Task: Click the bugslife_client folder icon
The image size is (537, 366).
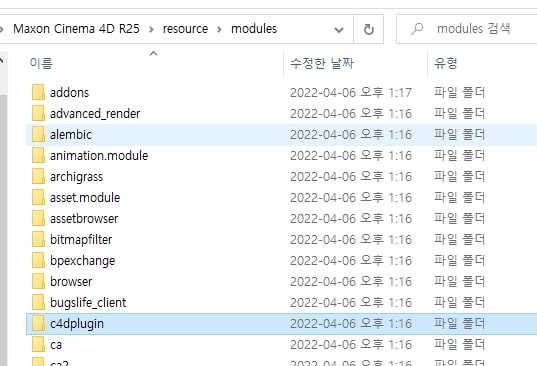Action: pos(38,303)
